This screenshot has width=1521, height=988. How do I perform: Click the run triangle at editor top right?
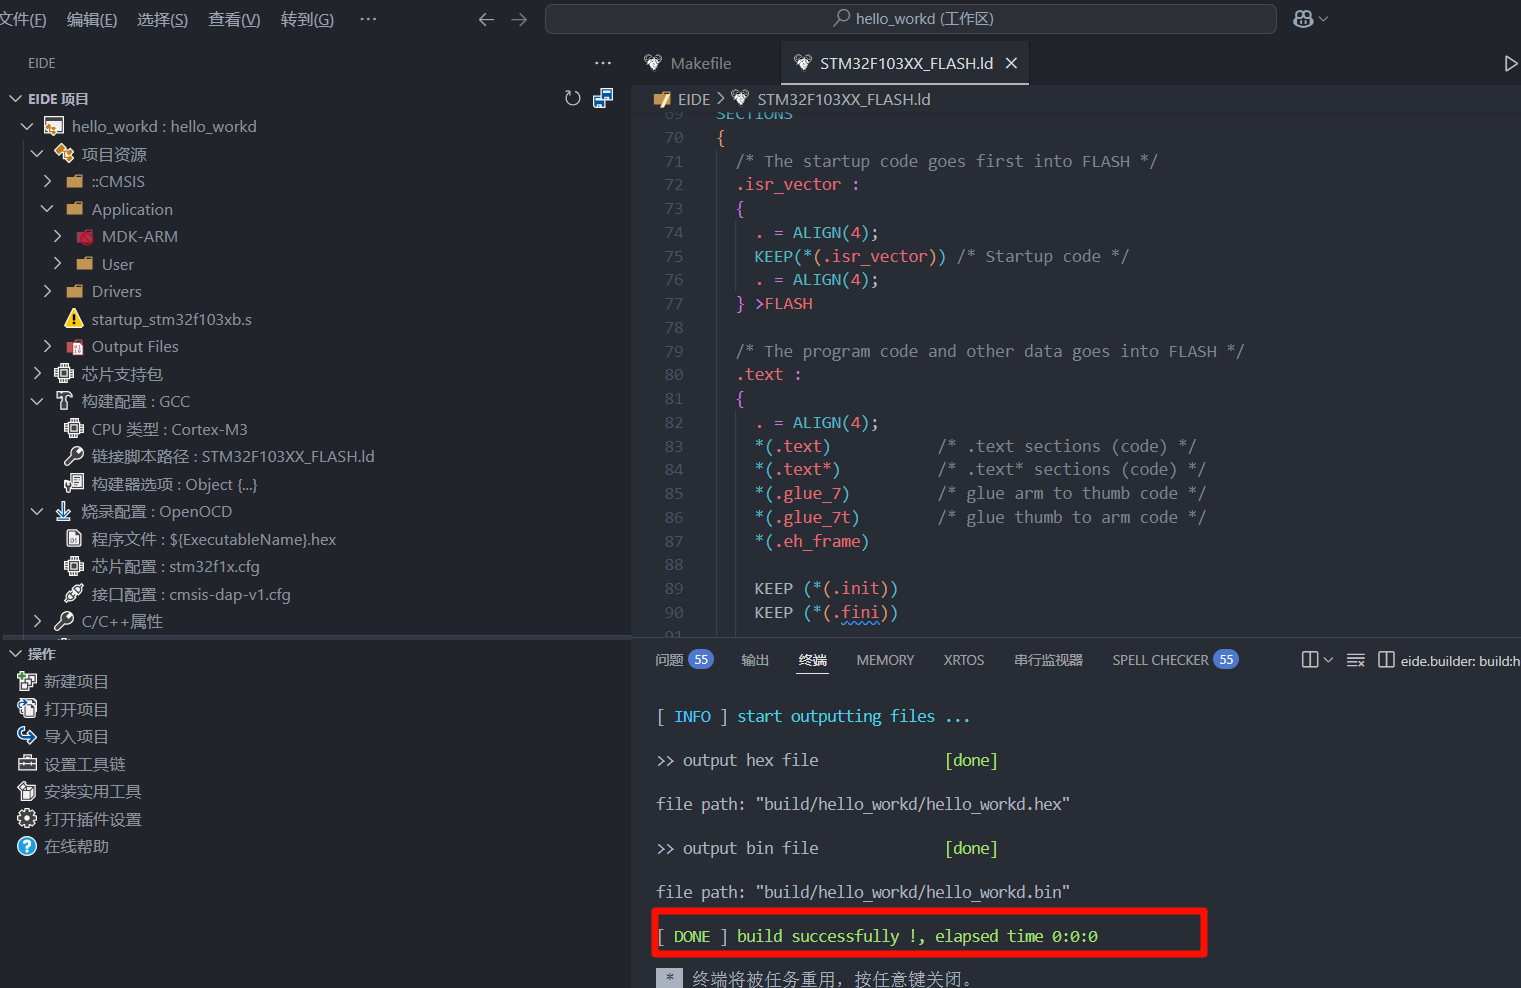click(1510, 63)
